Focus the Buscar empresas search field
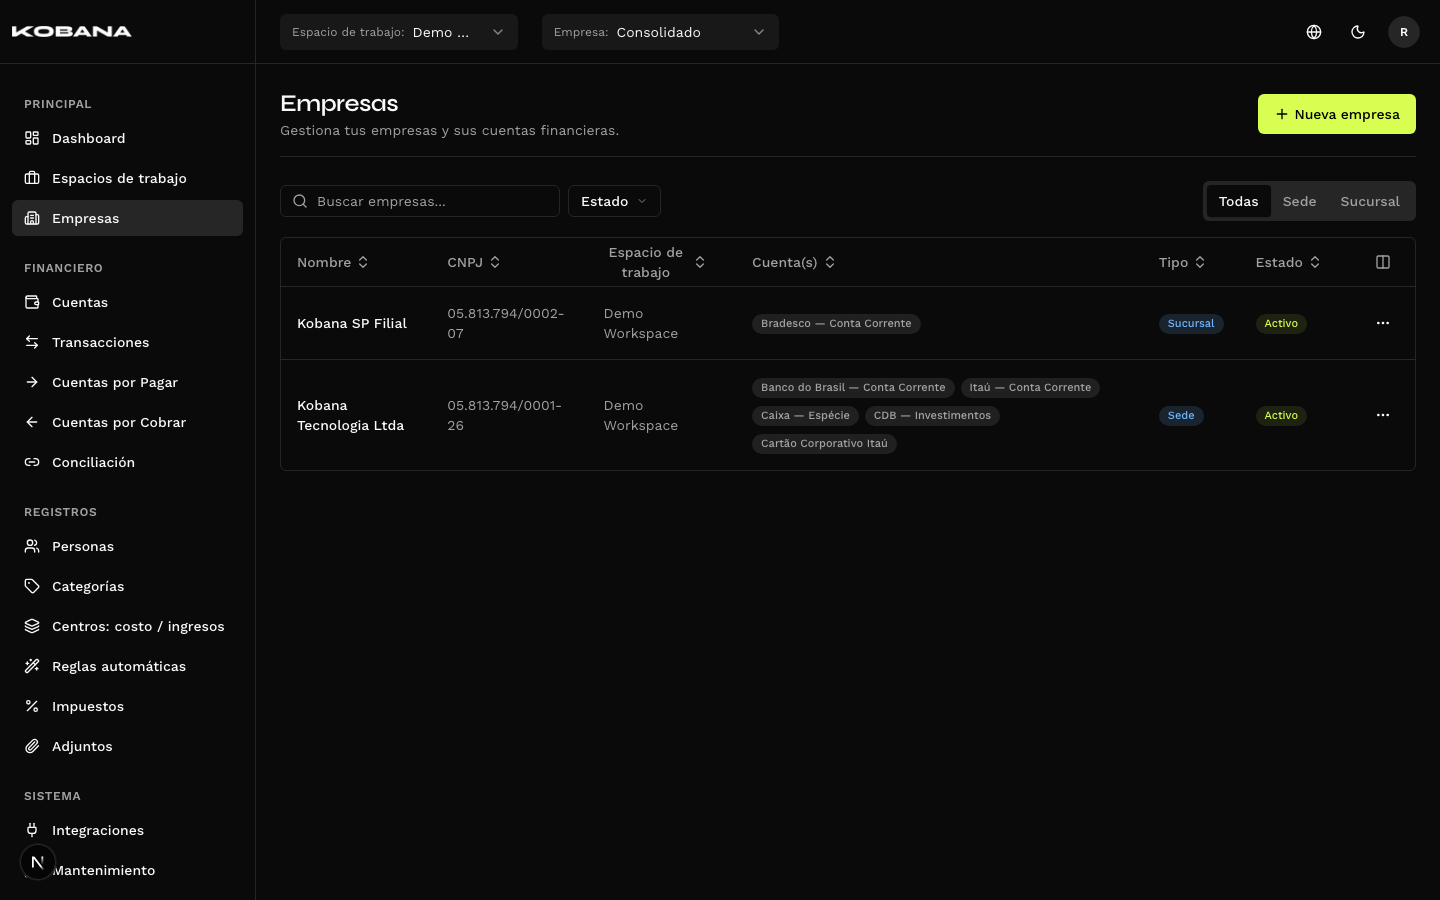Screen dimensions: 1440x900 (420, 201)
